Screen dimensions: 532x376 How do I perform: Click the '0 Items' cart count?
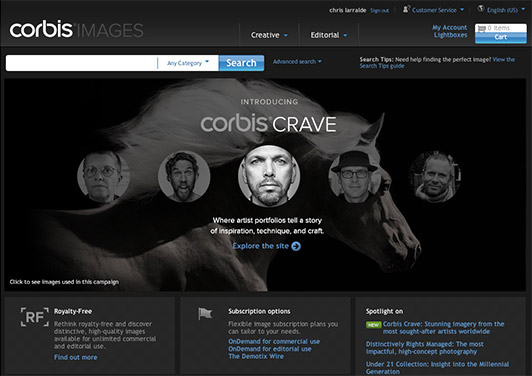coord(498,28)
